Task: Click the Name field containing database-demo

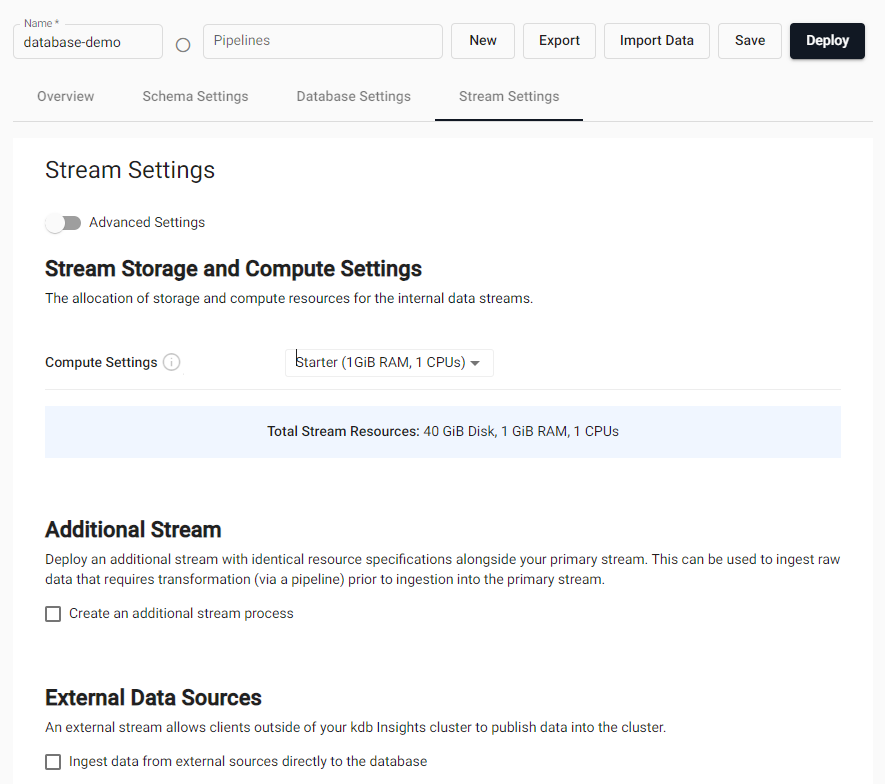Action: pos(88,42)
